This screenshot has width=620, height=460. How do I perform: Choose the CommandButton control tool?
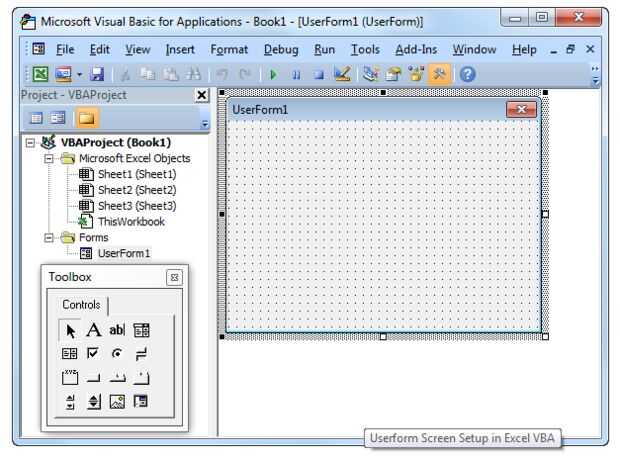[94, 377]
